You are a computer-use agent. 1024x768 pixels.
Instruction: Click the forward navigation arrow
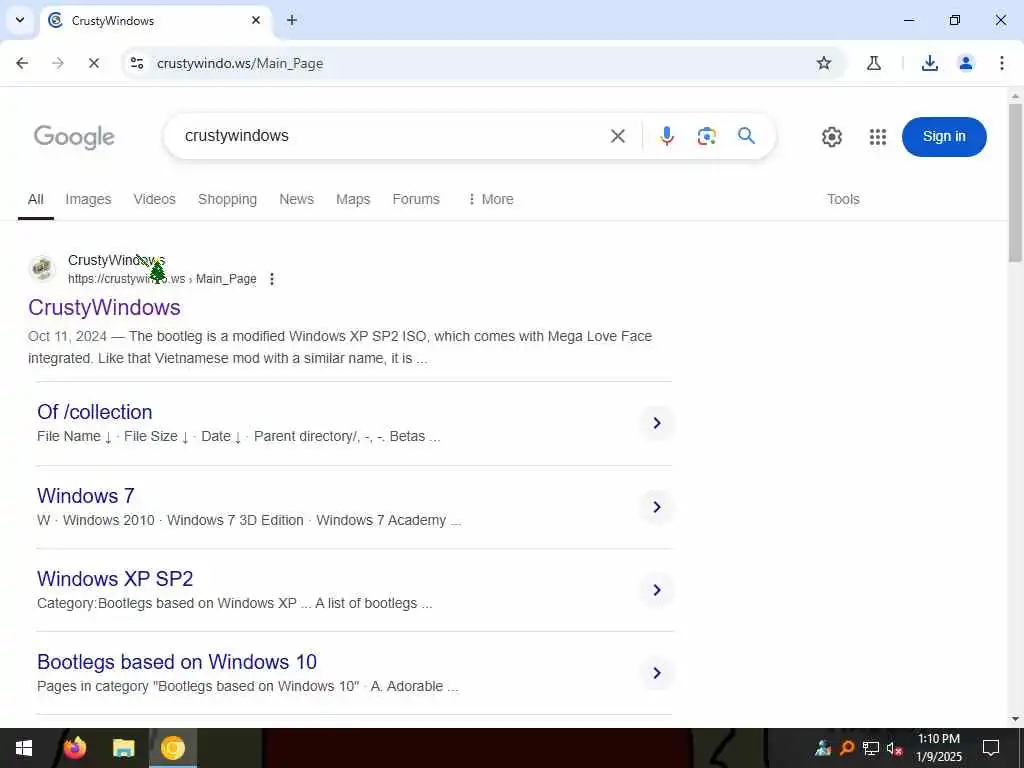(58, 63)
